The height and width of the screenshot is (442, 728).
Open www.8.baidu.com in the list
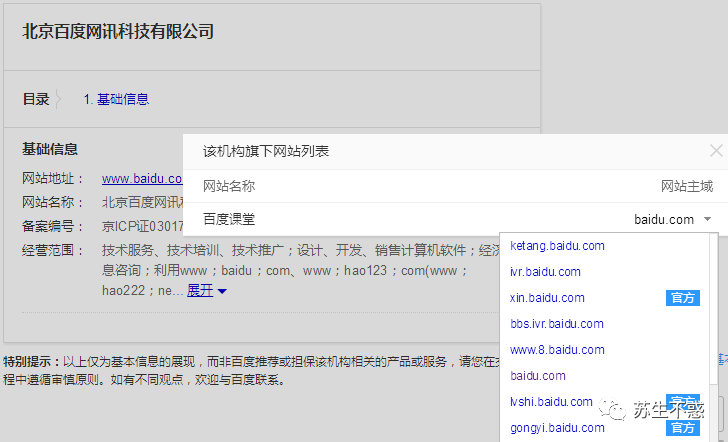(x=557, y=350)
